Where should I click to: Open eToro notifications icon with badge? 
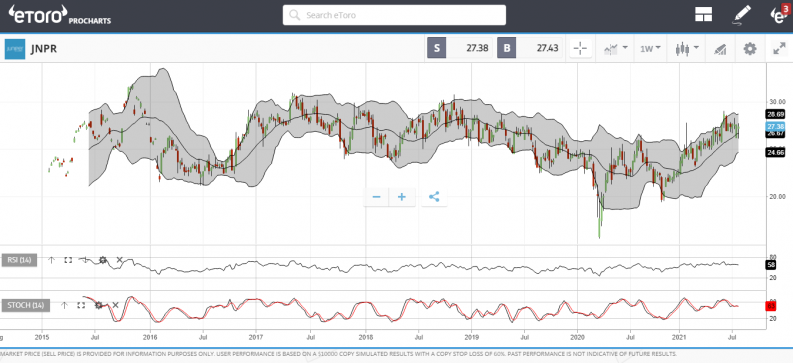[779, 14]
